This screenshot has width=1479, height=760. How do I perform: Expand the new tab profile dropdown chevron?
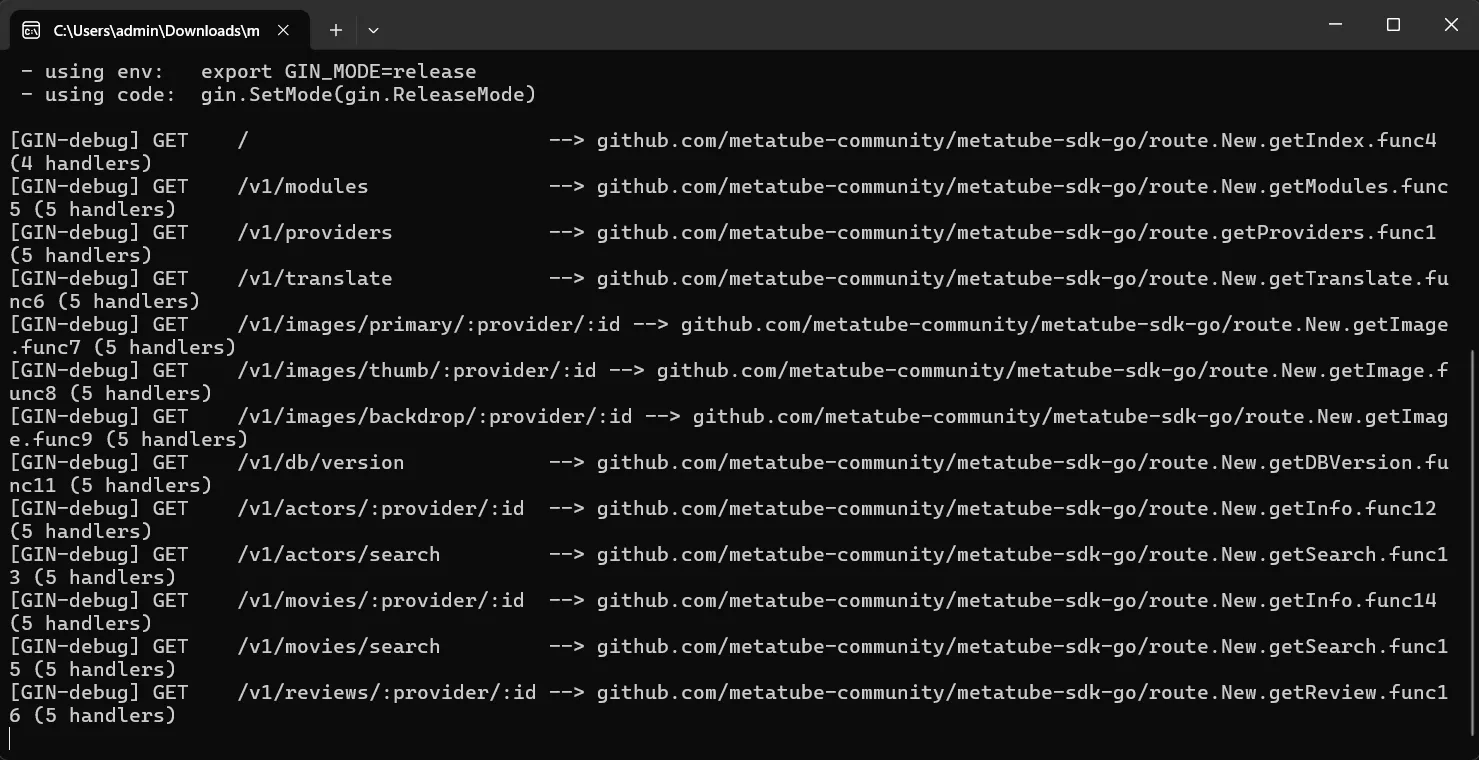point(373,30)
